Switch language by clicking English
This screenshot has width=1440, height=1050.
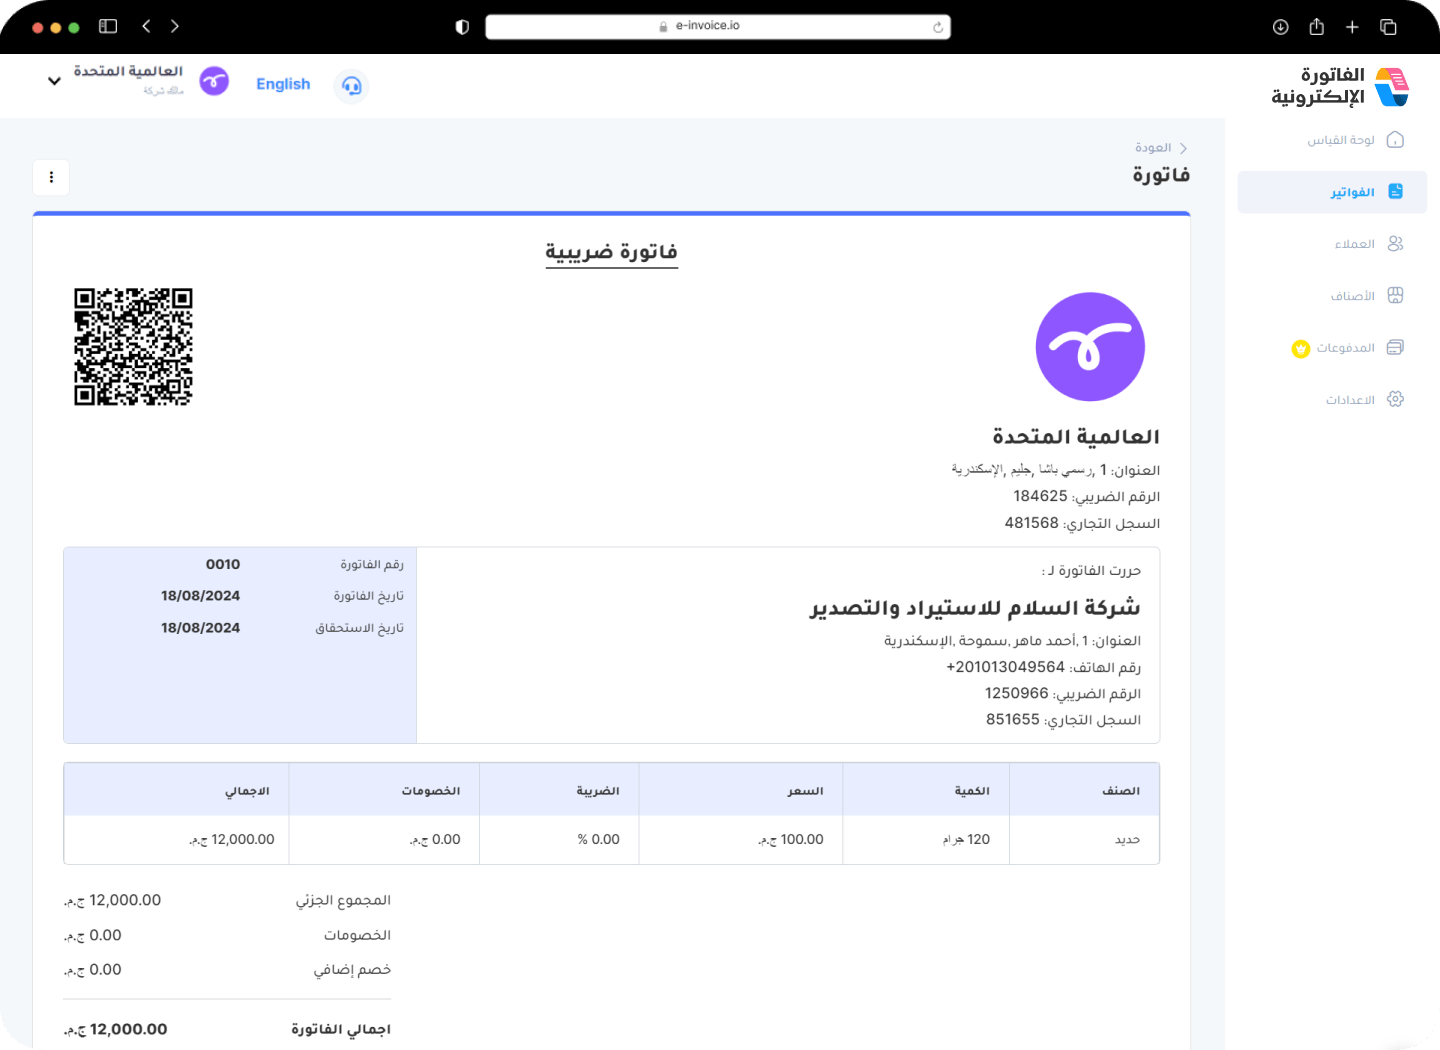(283, 84)
